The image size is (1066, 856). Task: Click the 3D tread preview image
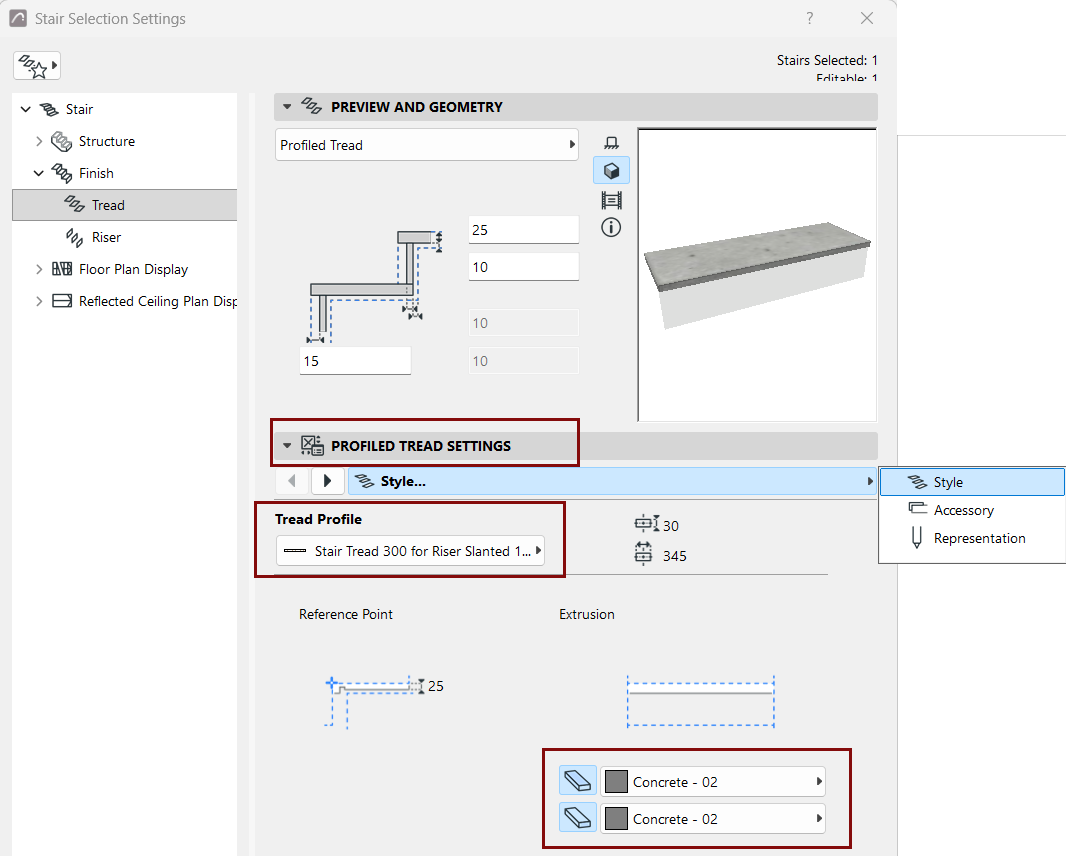[757, 275]
